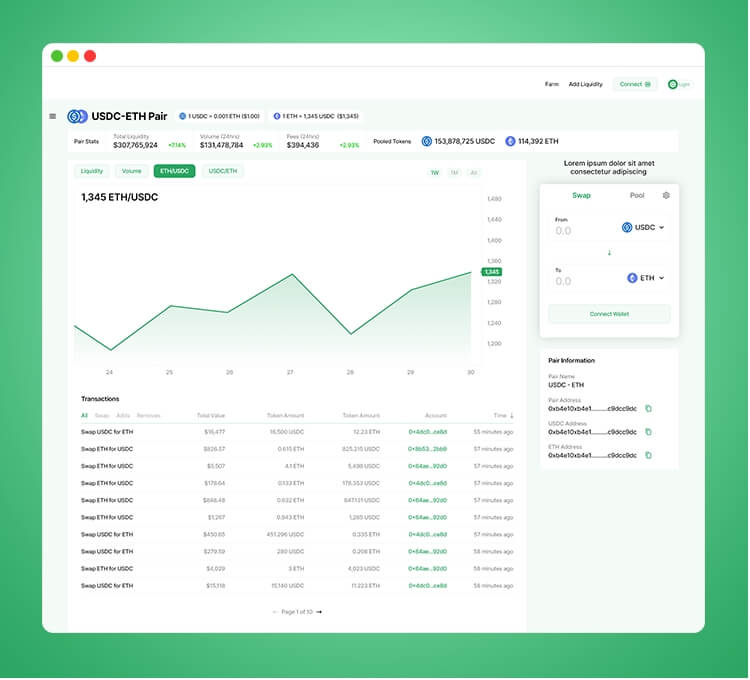Filter transactions by Removes
This screenshot has height=680, width=750.
click(149, 416)
